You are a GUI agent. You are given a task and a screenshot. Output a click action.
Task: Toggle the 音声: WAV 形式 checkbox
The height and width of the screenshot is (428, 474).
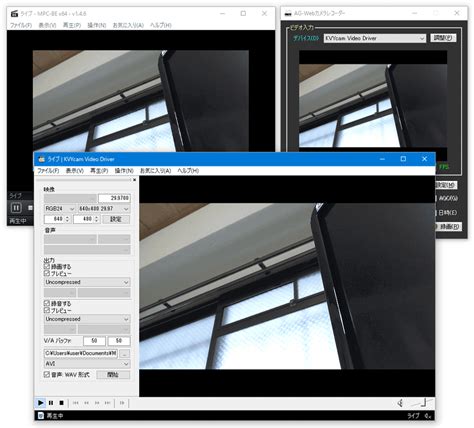pos(47,375)
